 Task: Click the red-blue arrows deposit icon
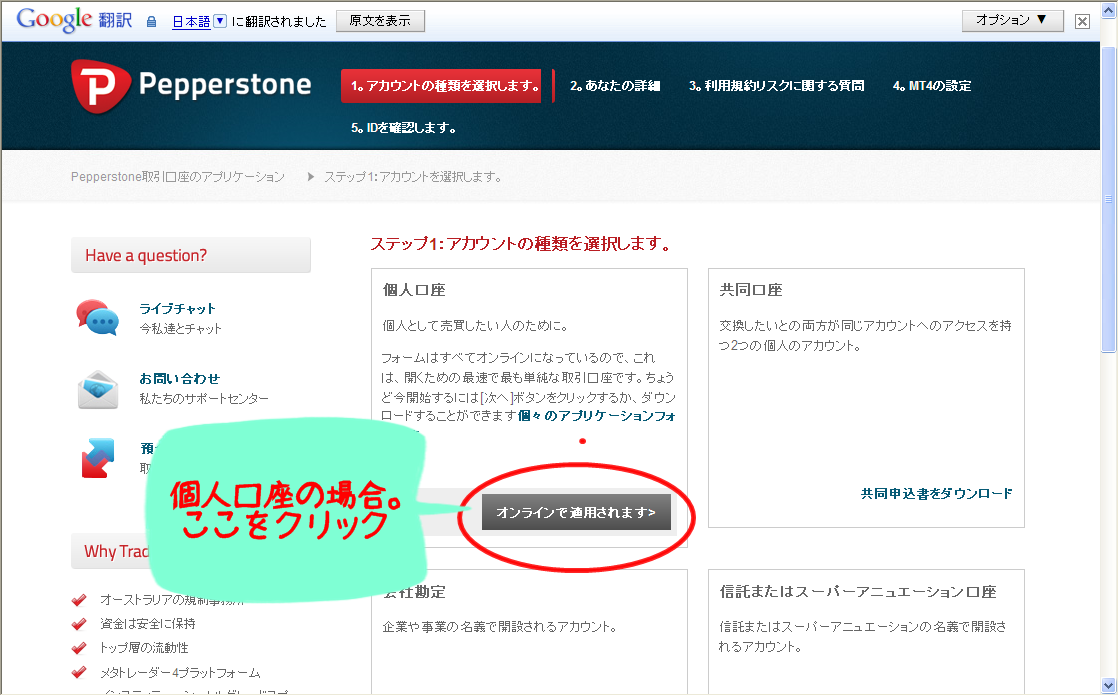click(x=98, y=458)
